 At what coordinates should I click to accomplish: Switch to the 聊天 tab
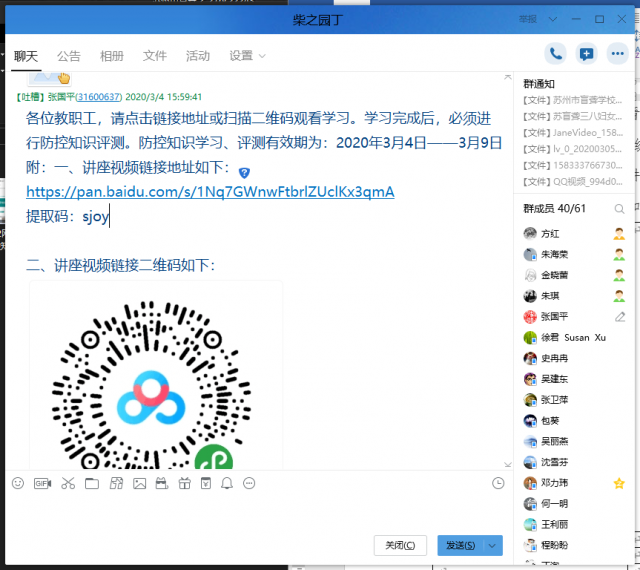click(26, 56)
